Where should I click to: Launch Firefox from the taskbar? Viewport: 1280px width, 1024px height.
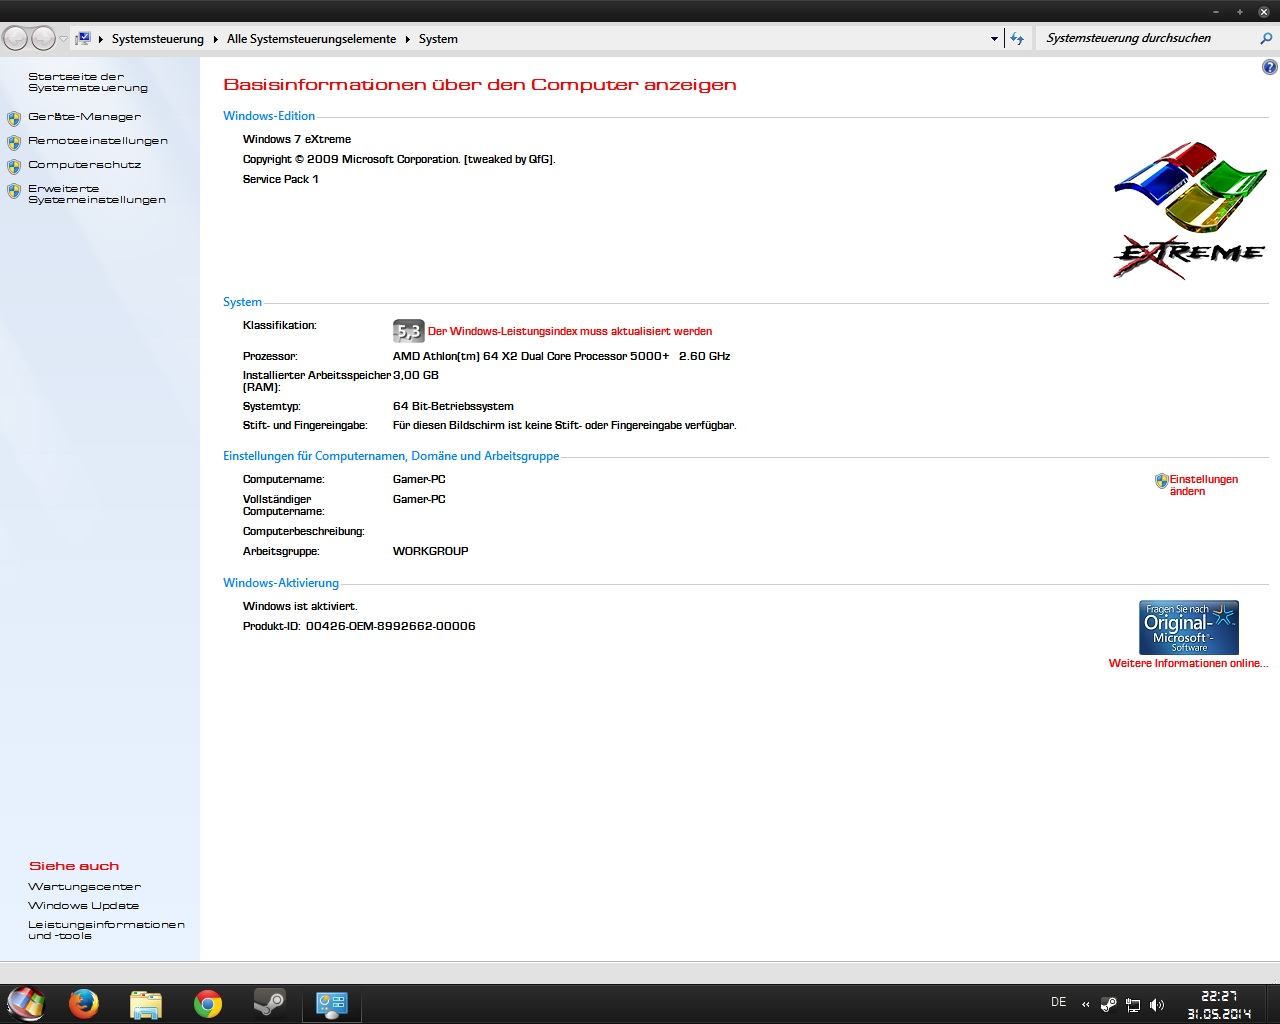click(x=83, y=1004)
